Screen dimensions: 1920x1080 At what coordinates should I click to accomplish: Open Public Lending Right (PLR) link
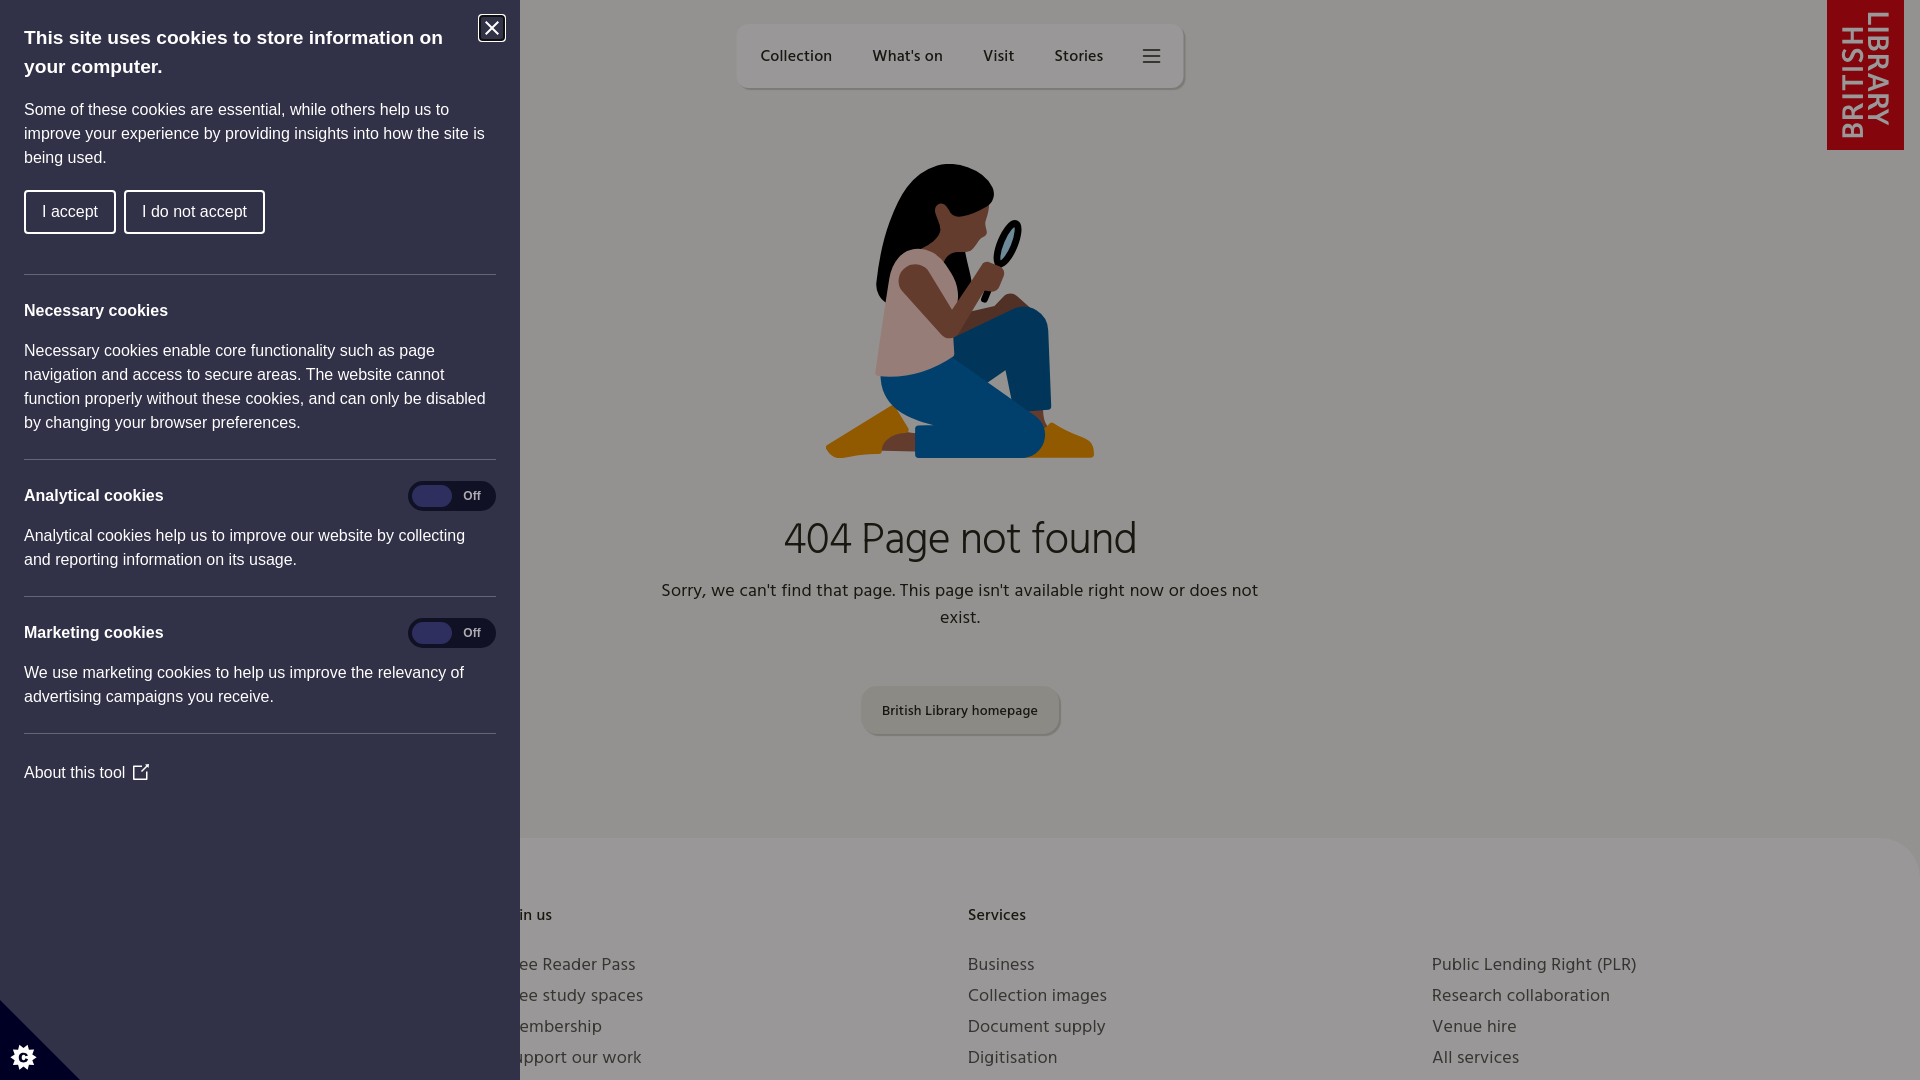[1534, 965]
